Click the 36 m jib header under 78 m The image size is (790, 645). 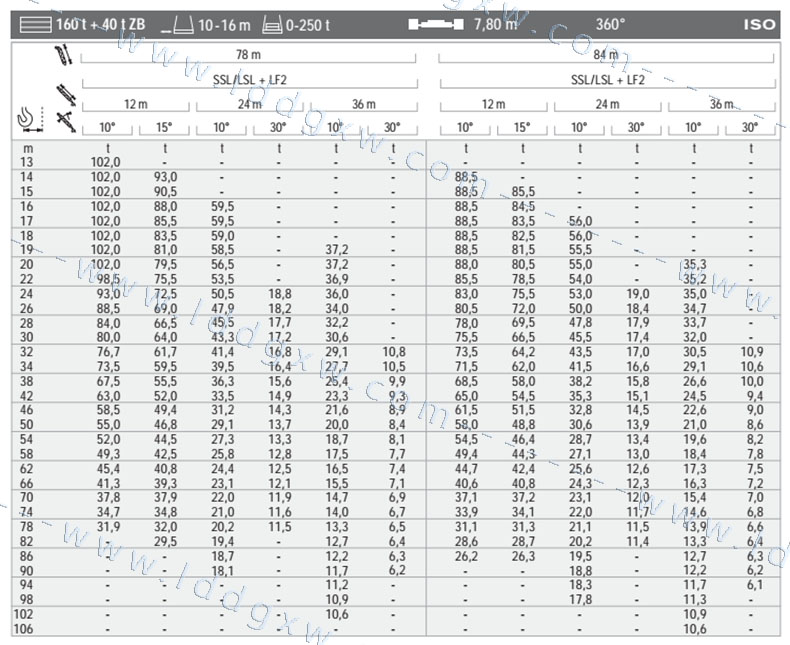point(364,104)
